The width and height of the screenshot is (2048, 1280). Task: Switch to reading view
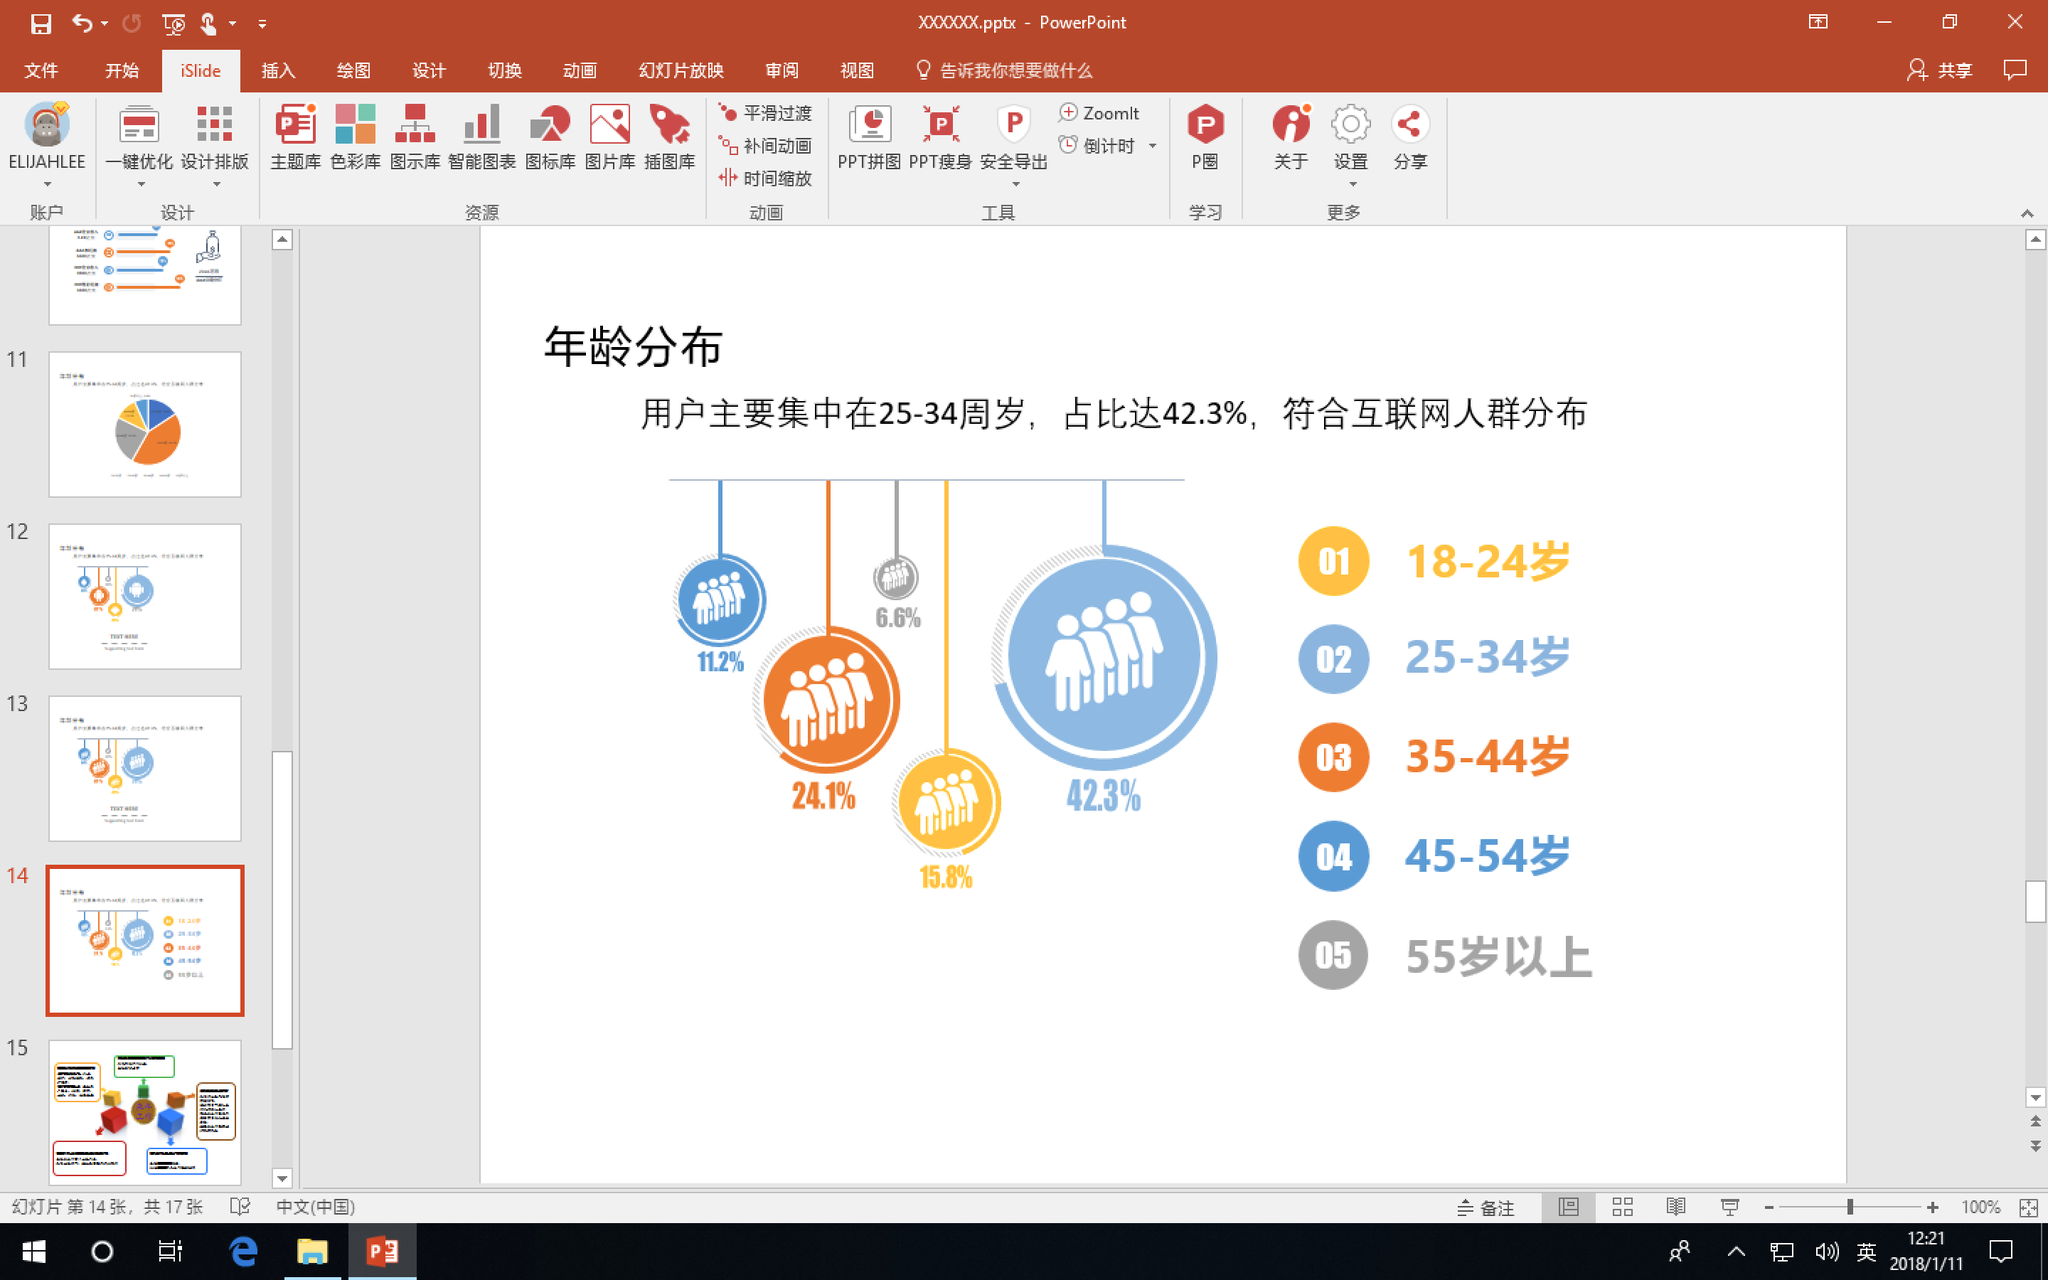pyautogui.click(x=1676, y=1207)
